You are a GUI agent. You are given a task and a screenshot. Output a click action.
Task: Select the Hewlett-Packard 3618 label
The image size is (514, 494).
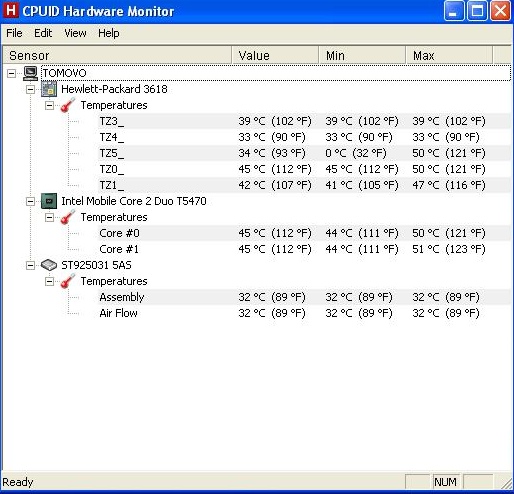(114, 89)
